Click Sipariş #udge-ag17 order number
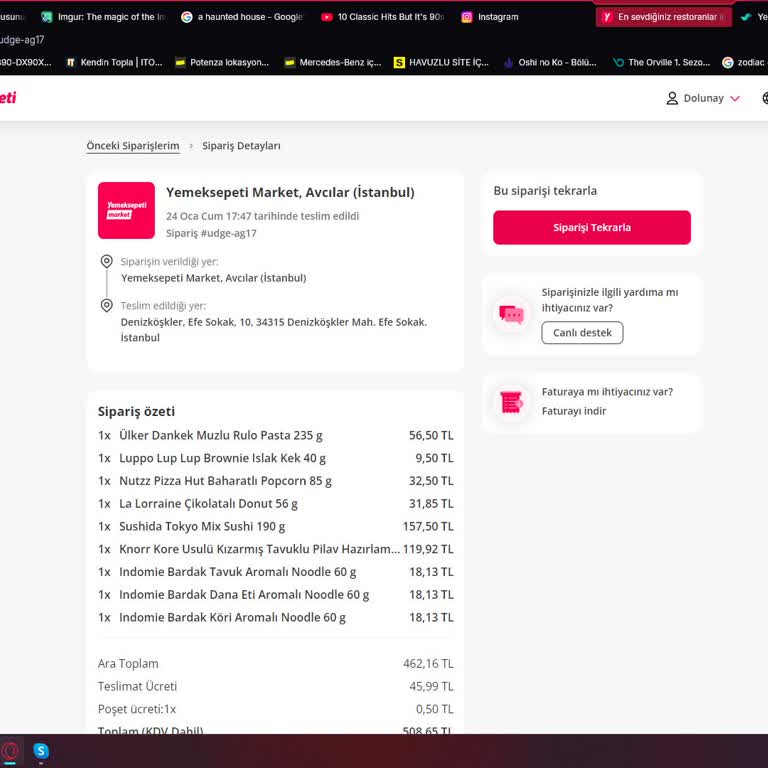 coord(211,233)
